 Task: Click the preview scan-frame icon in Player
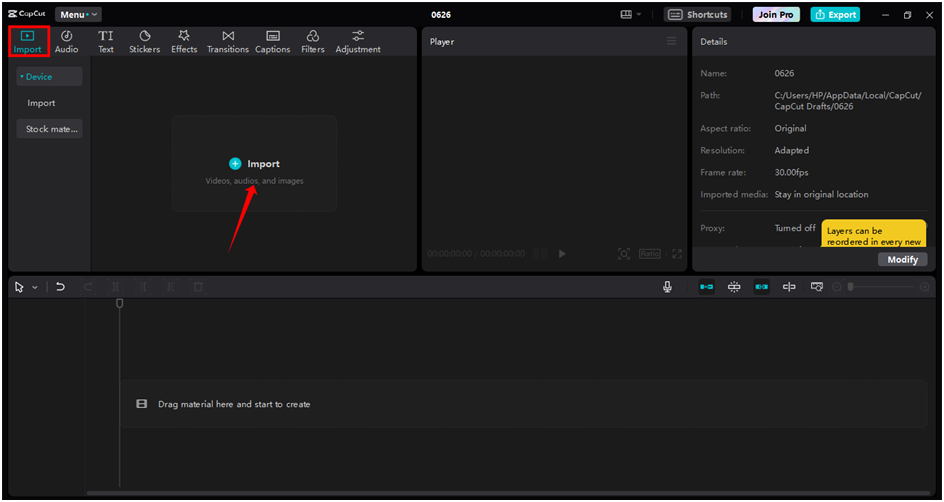(x=624, y=254)
